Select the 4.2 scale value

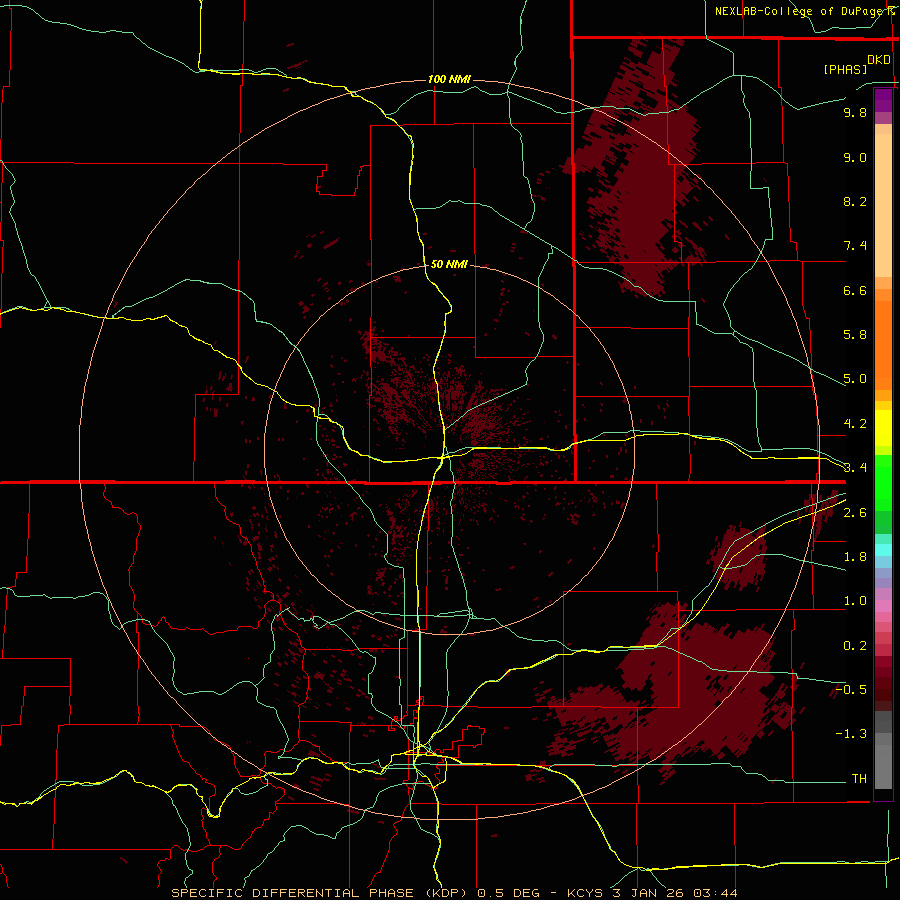coord(855,424)
